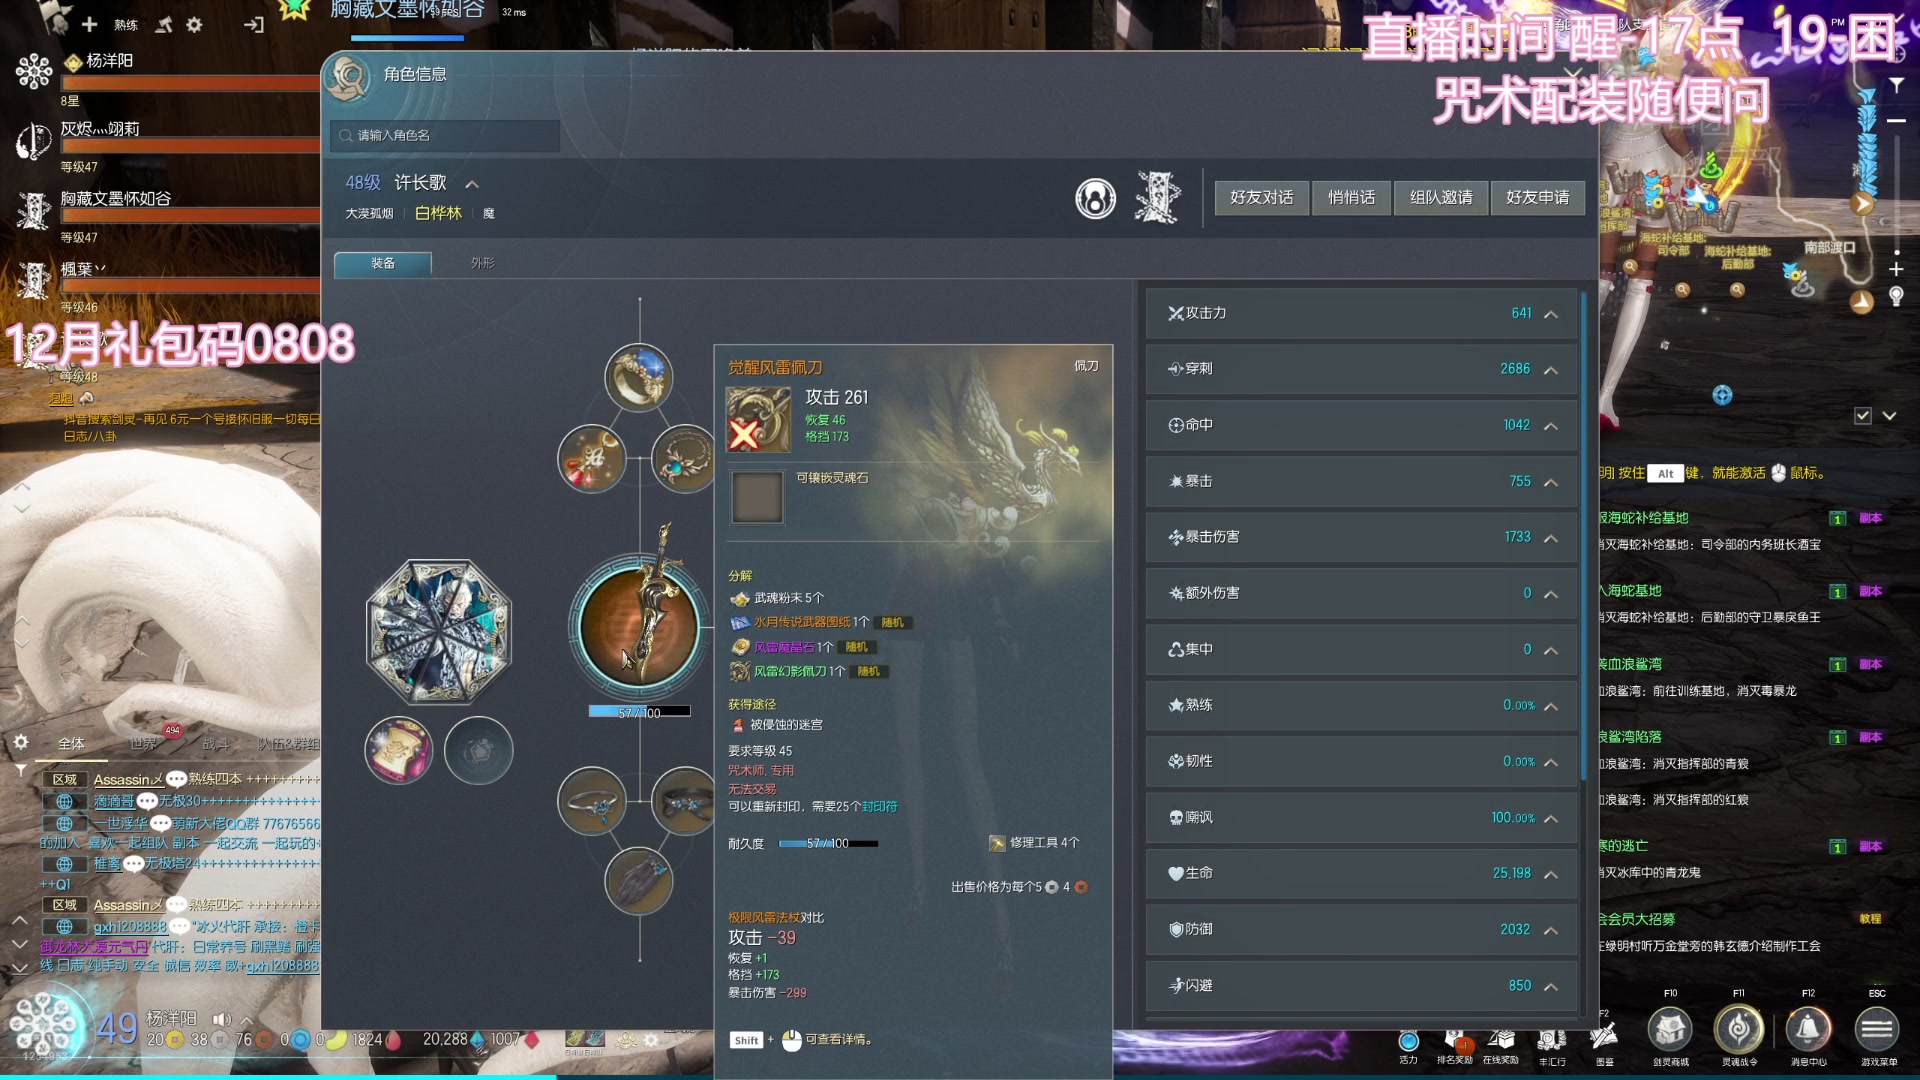Click the 好友申请 friend request button
This screenshot has width=1920, height=1080.
1537,197
